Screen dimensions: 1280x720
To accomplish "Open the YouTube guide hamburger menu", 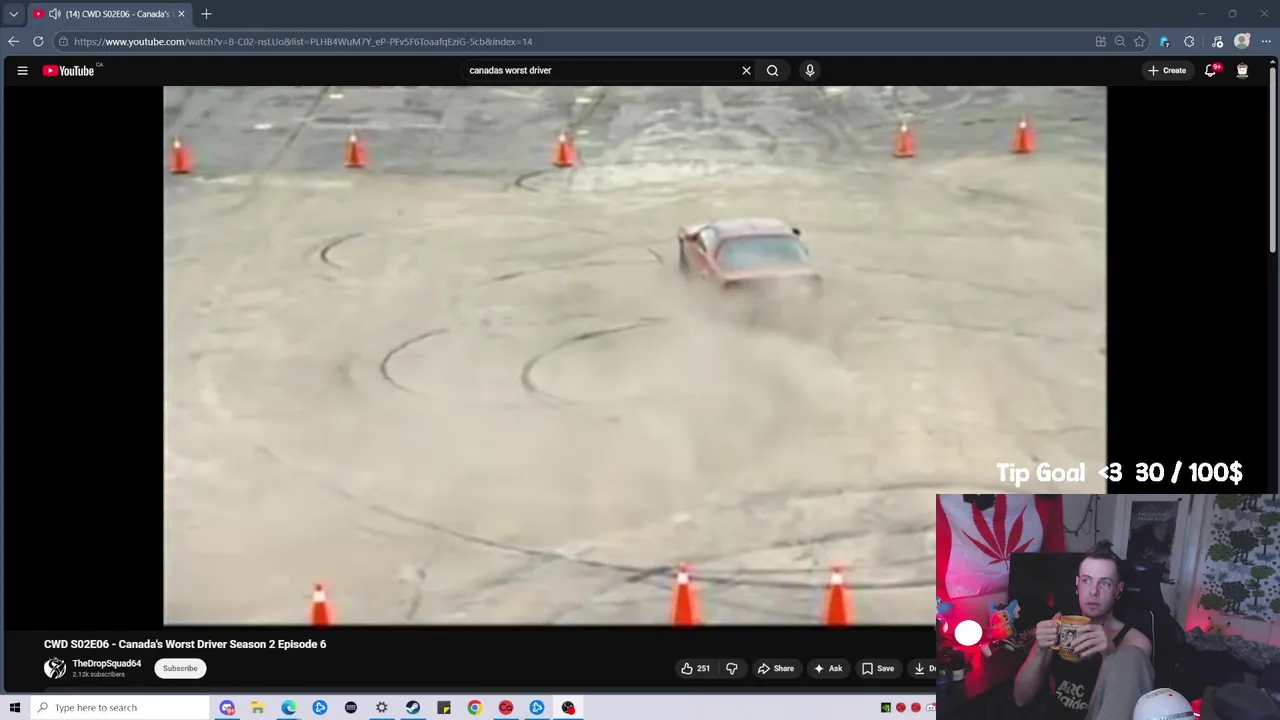I will (22, 70).
